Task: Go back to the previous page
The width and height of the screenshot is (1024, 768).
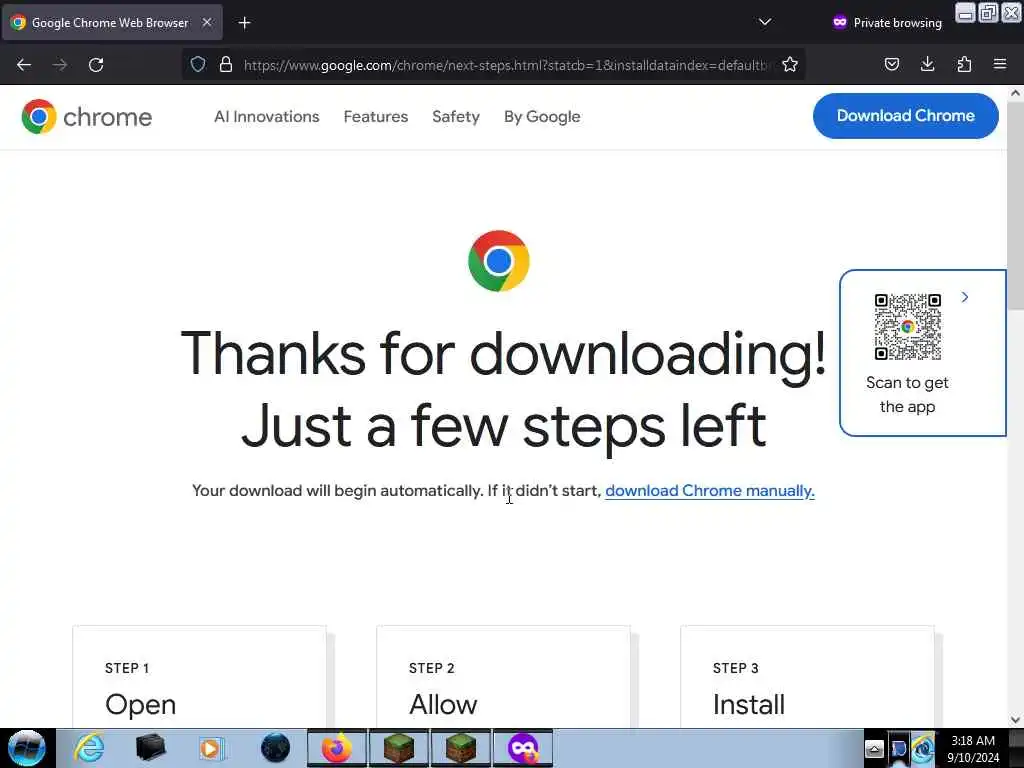Action: pos(24,65)
